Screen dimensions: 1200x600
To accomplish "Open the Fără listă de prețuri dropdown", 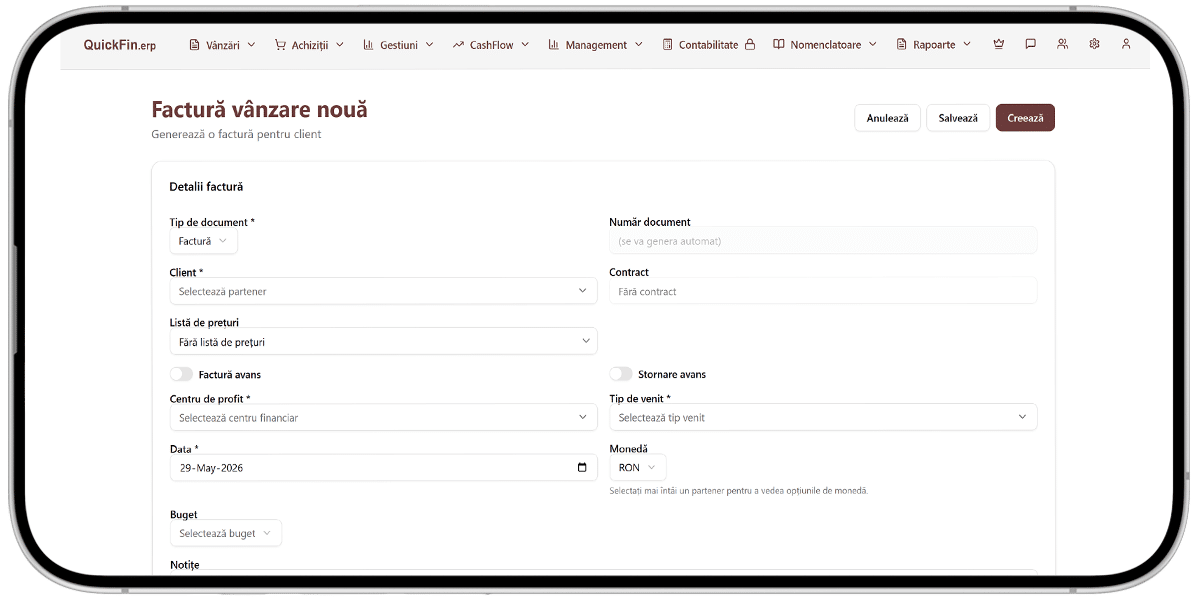I will pyautogui.click(x=384, y=342).
